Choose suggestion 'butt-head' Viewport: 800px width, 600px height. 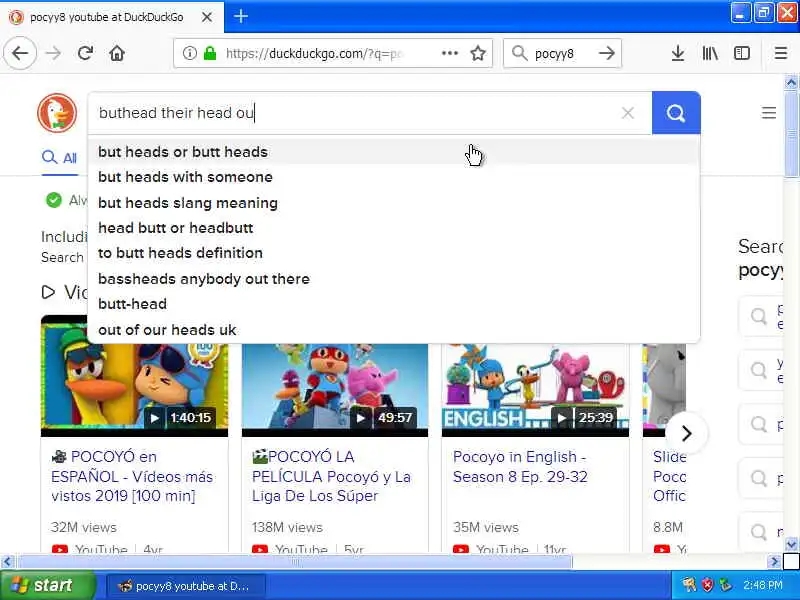pos(393,304)
